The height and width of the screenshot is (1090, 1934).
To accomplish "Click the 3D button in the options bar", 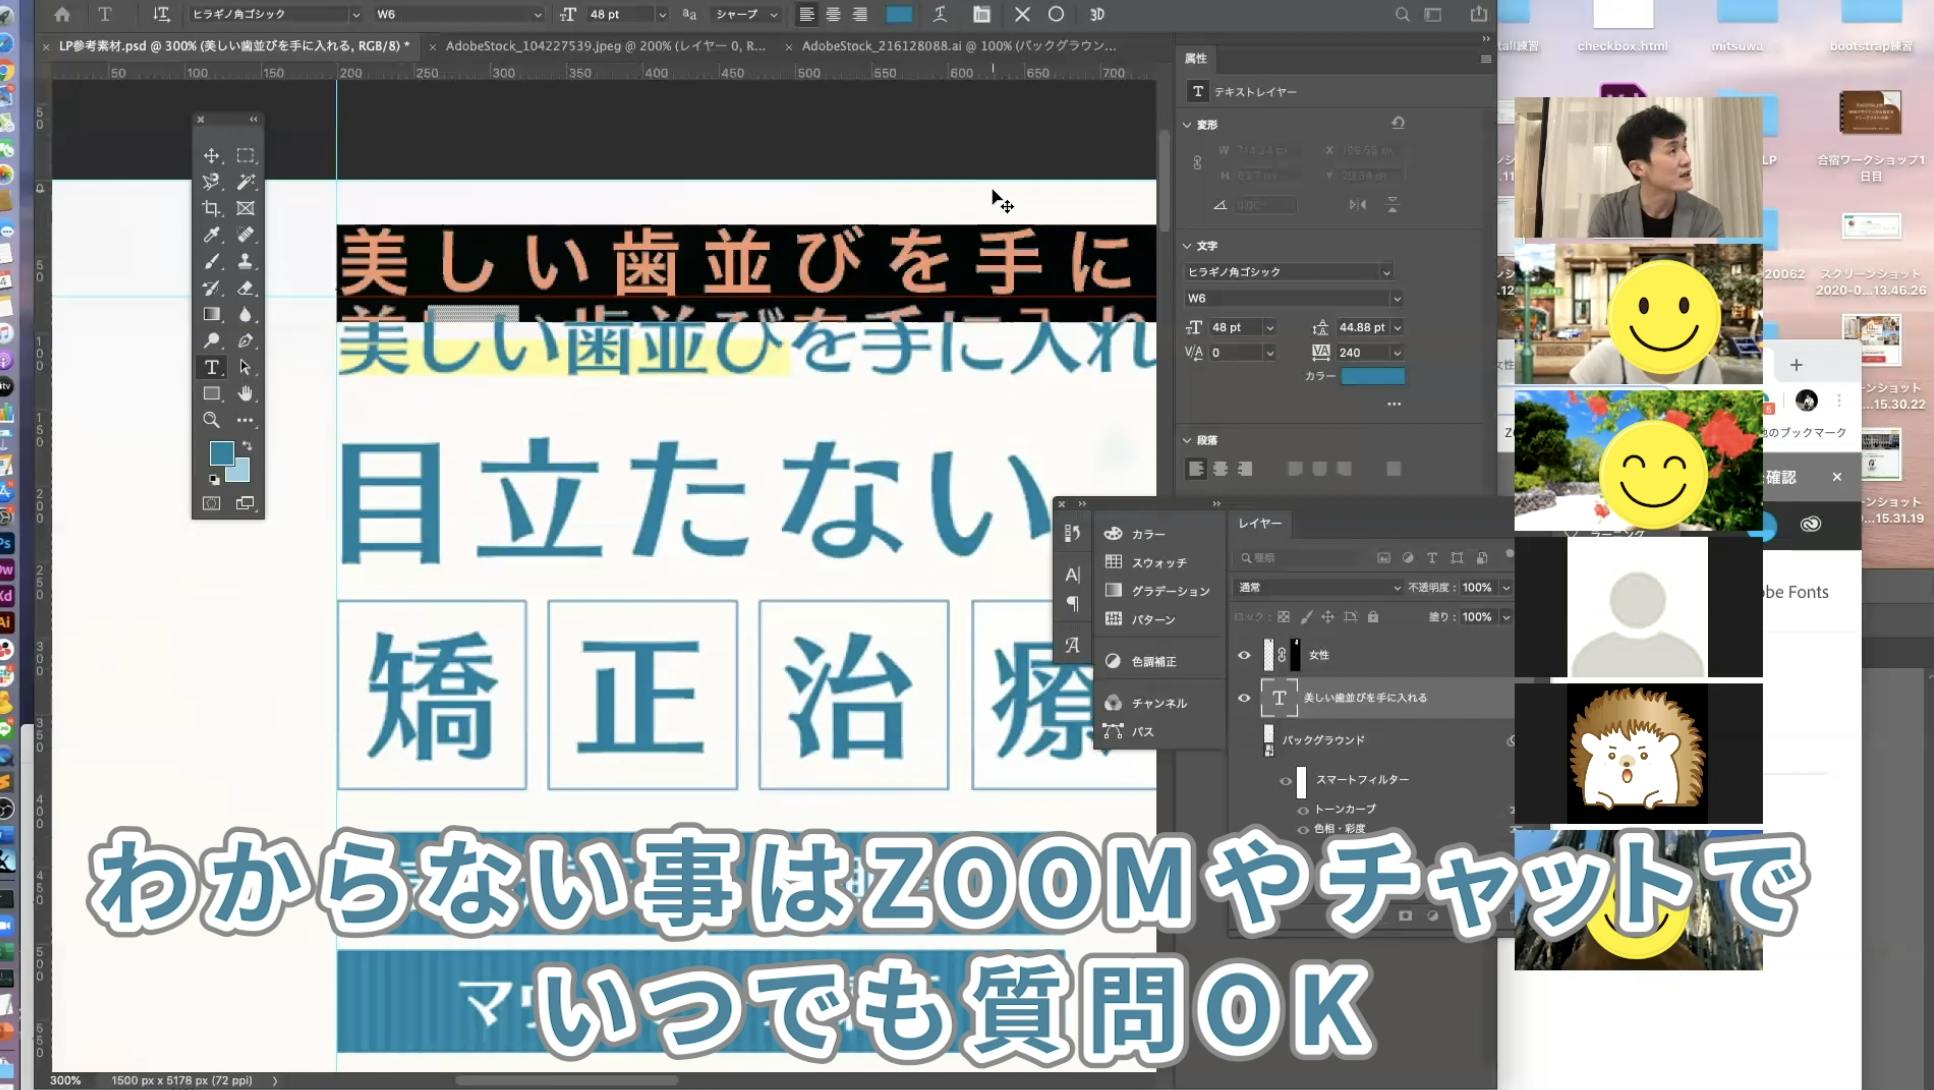I will click(x=1097, y=14).
